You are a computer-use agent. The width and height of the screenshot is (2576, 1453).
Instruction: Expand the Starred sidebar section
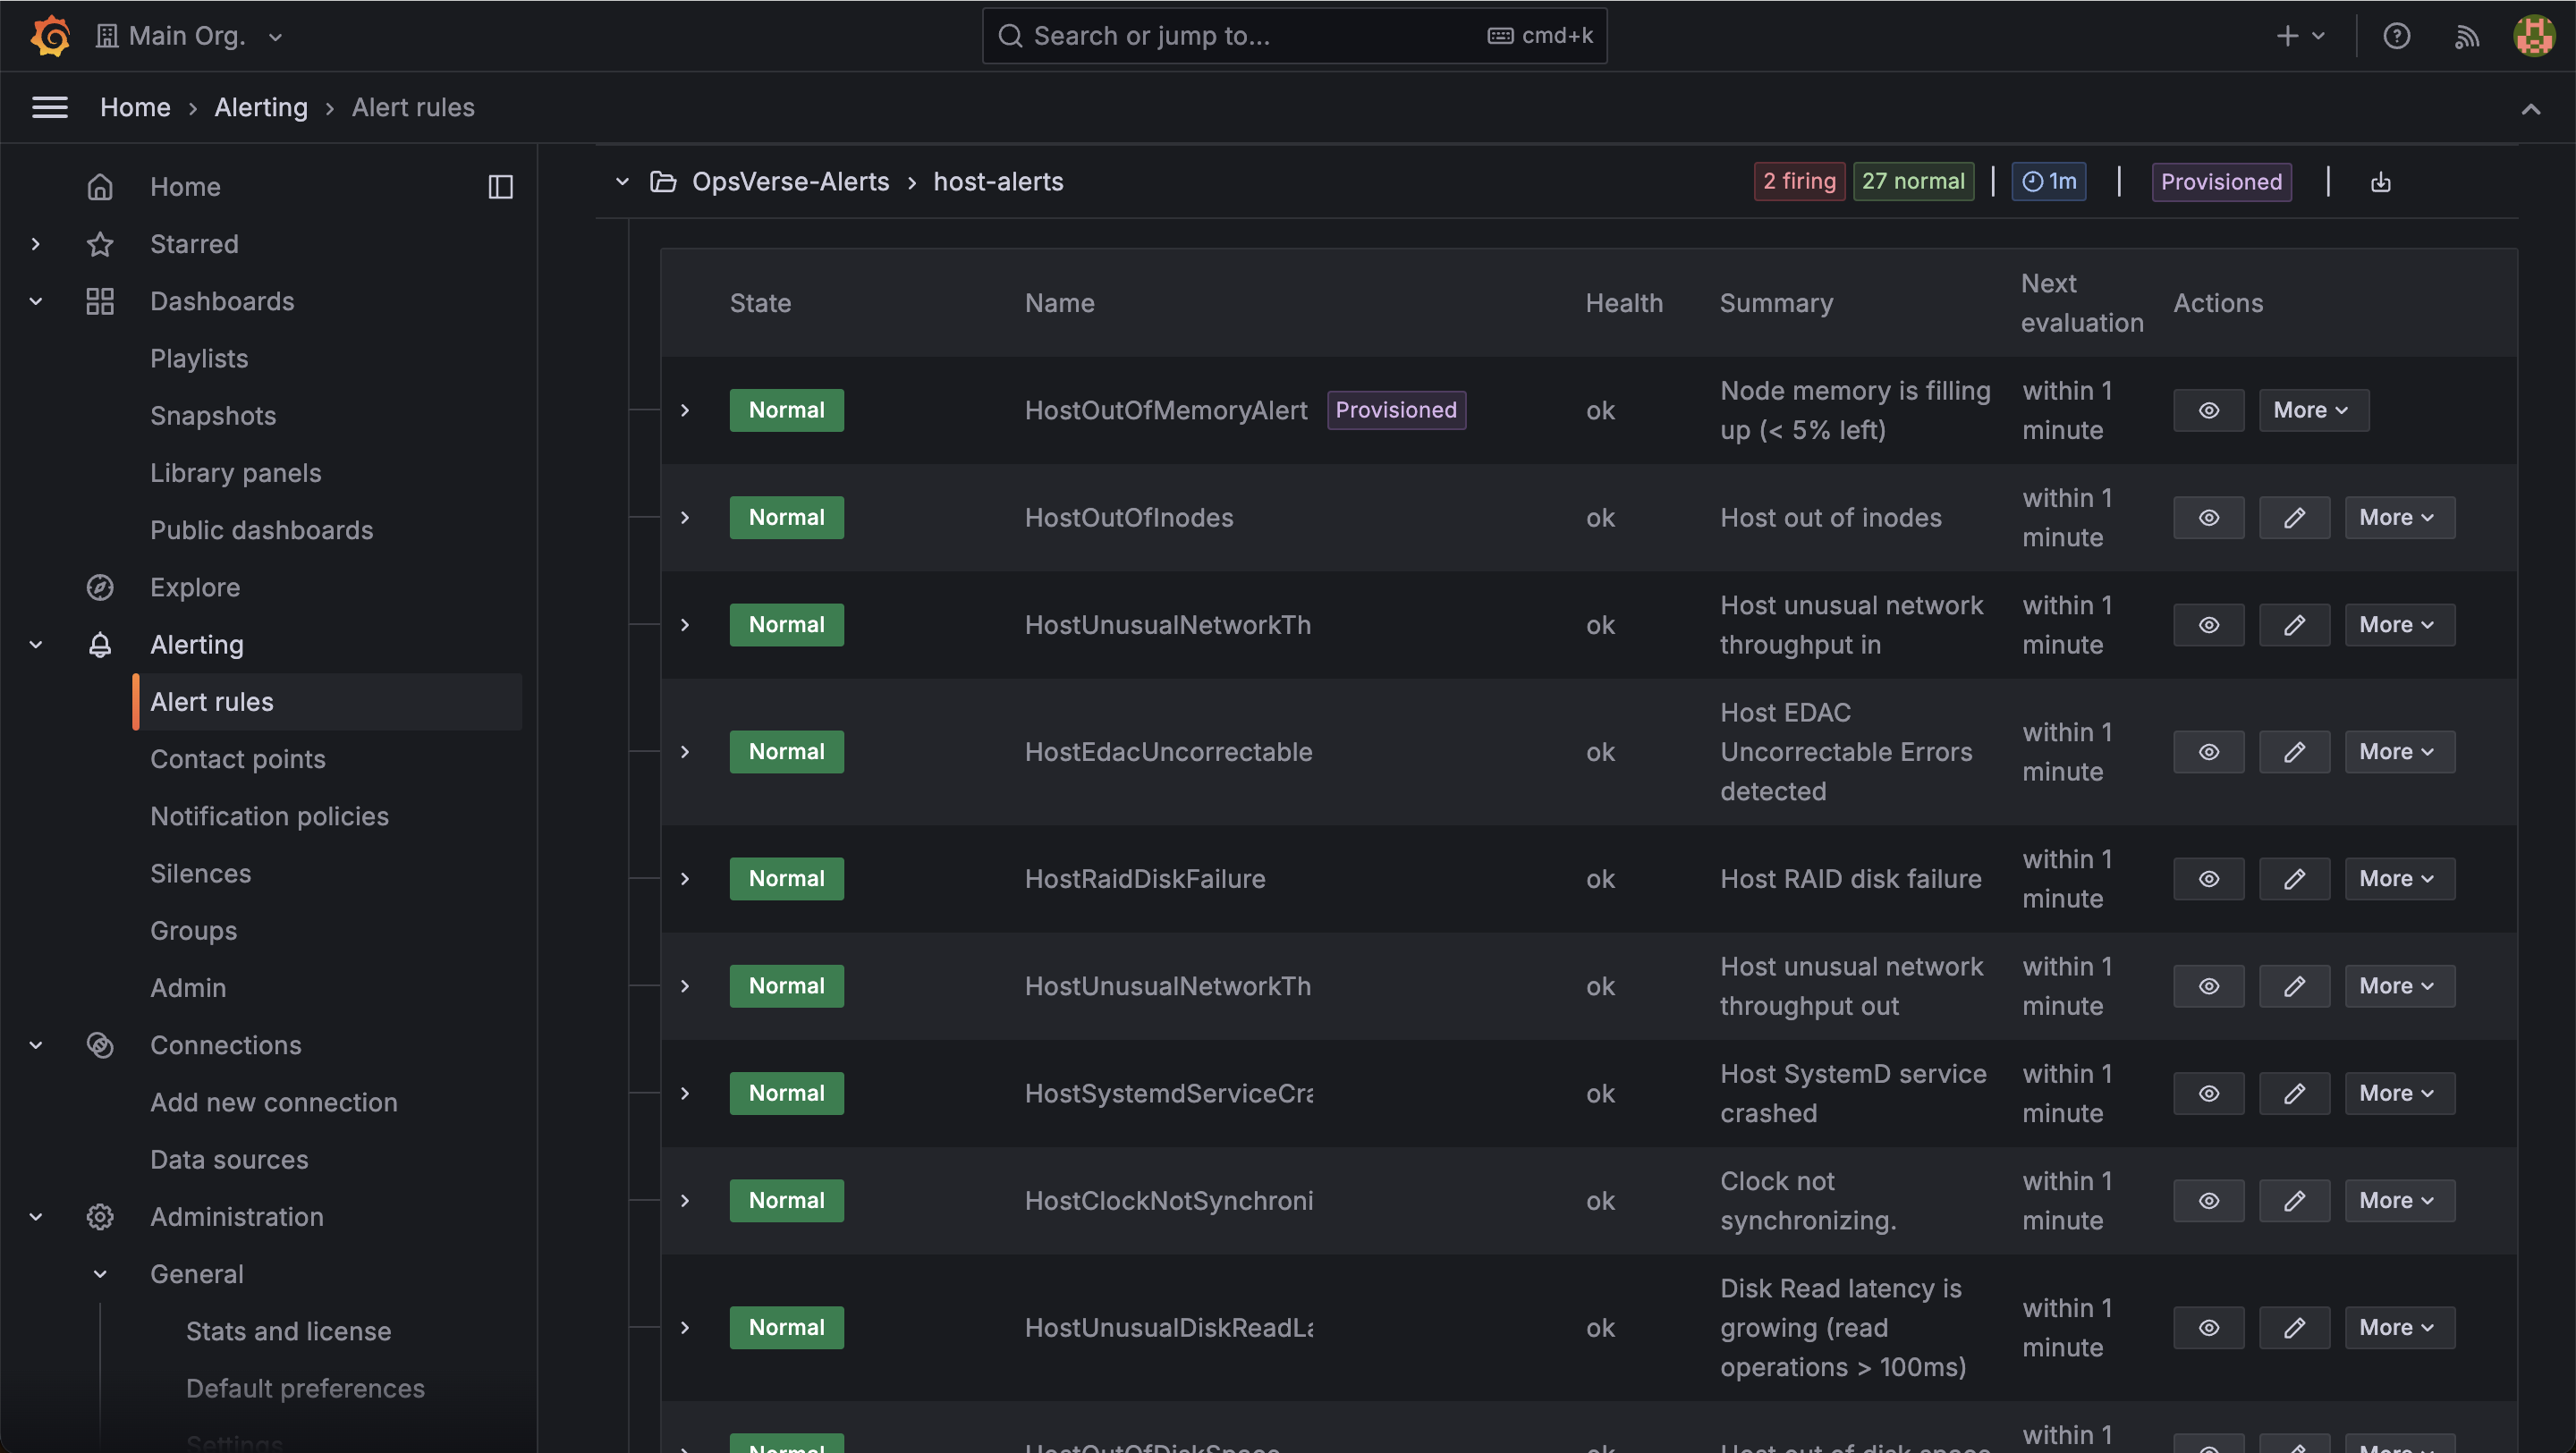36,244
